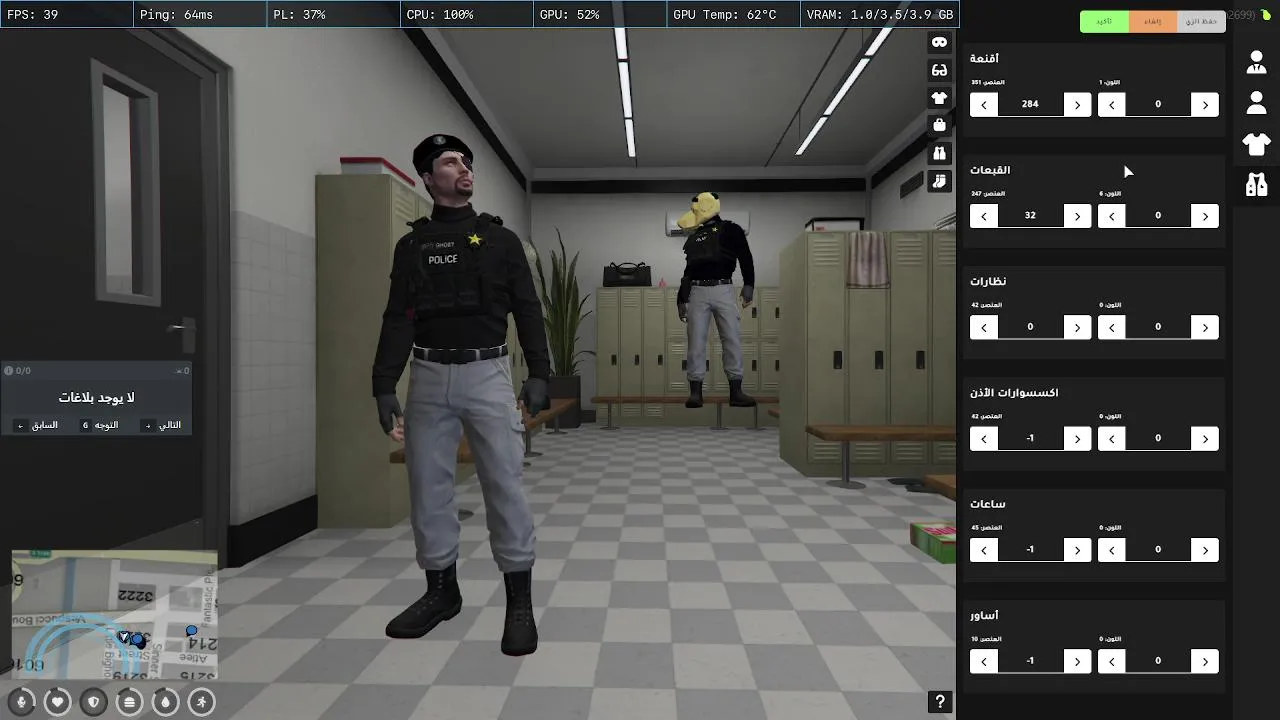Click the القبعات item value field 32
This screenshot has width=1280, height=720.
click(x=1030, y=215)
